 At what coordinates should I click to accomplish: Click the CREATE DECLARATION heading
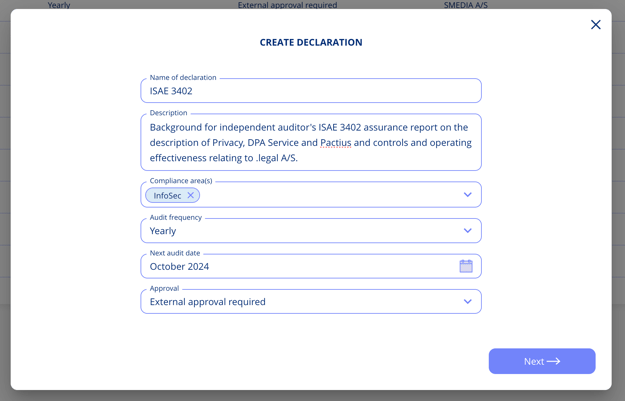click(311, 43)
